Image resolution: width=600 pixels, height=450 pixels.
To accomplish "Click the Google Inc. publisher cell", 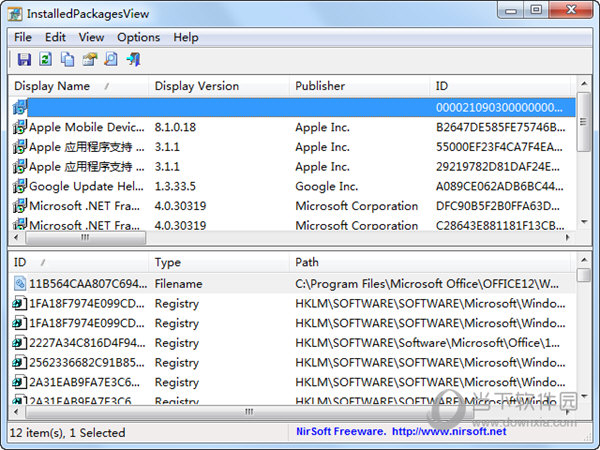I will [327, 186].
